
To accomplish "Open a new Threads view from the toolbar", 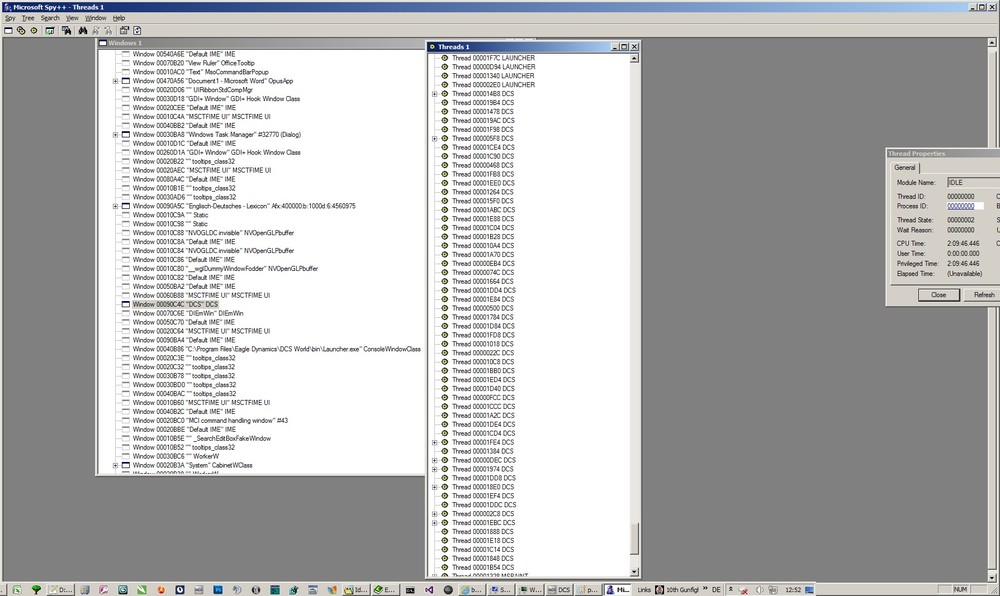I will [x=34, y=30].
